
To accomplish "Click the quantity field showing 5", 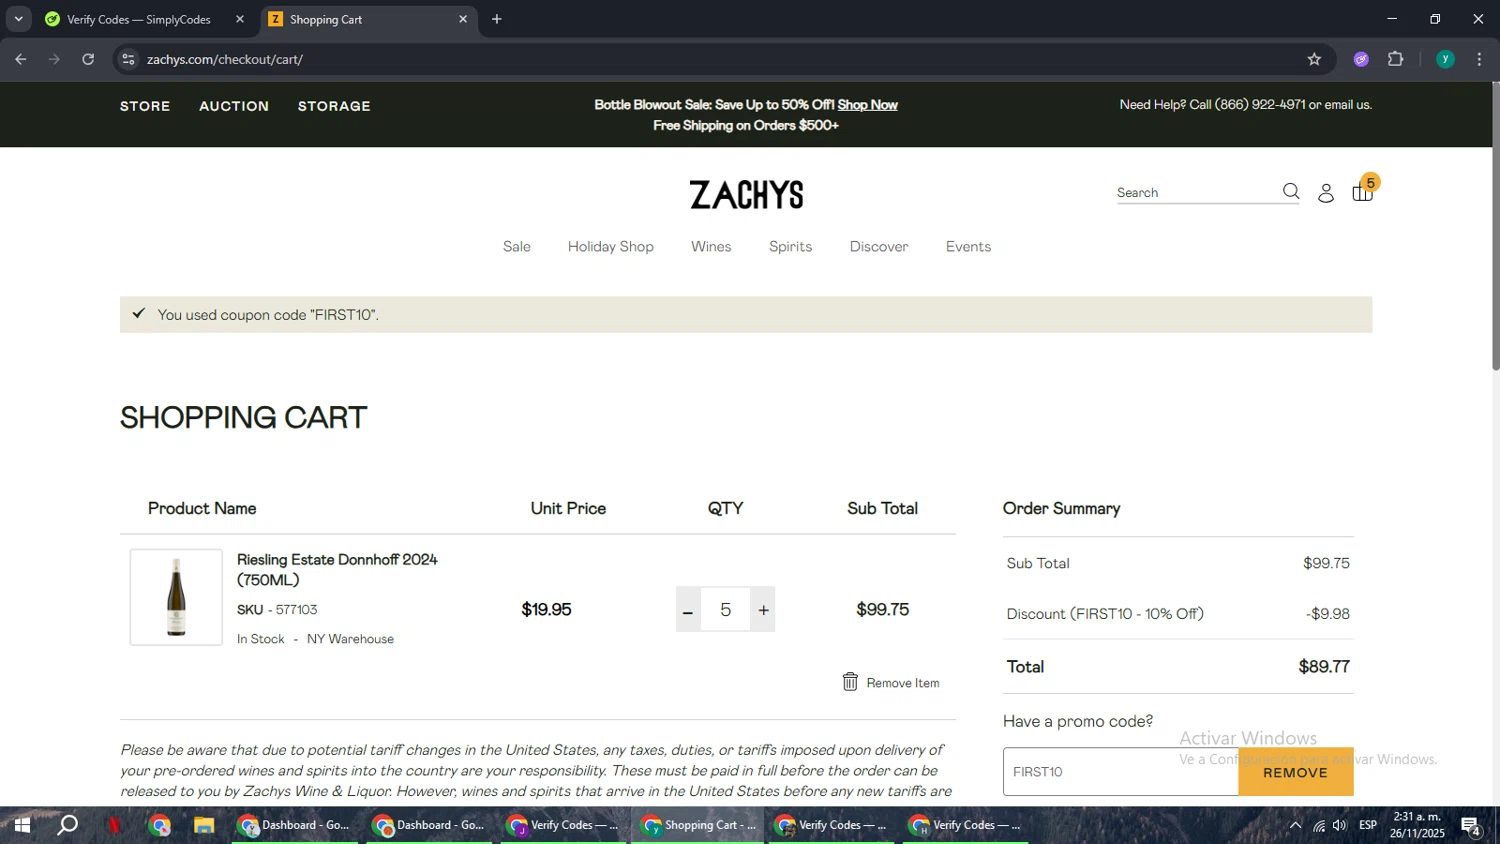I will [726, 610].
